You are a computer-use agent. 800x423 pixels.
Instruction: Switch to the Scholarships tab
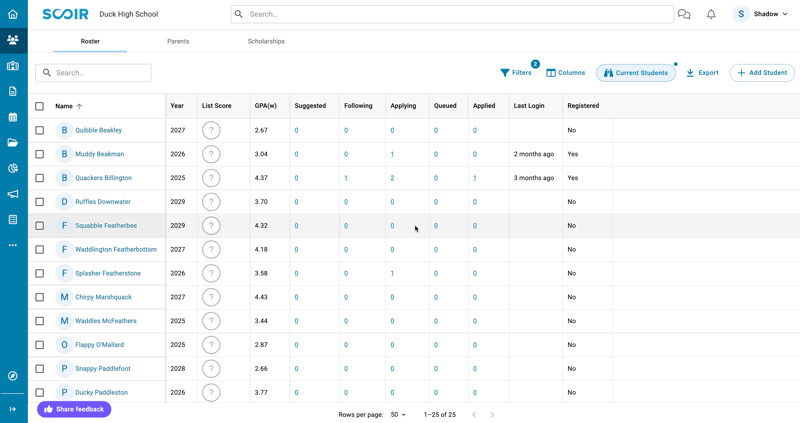266,42
